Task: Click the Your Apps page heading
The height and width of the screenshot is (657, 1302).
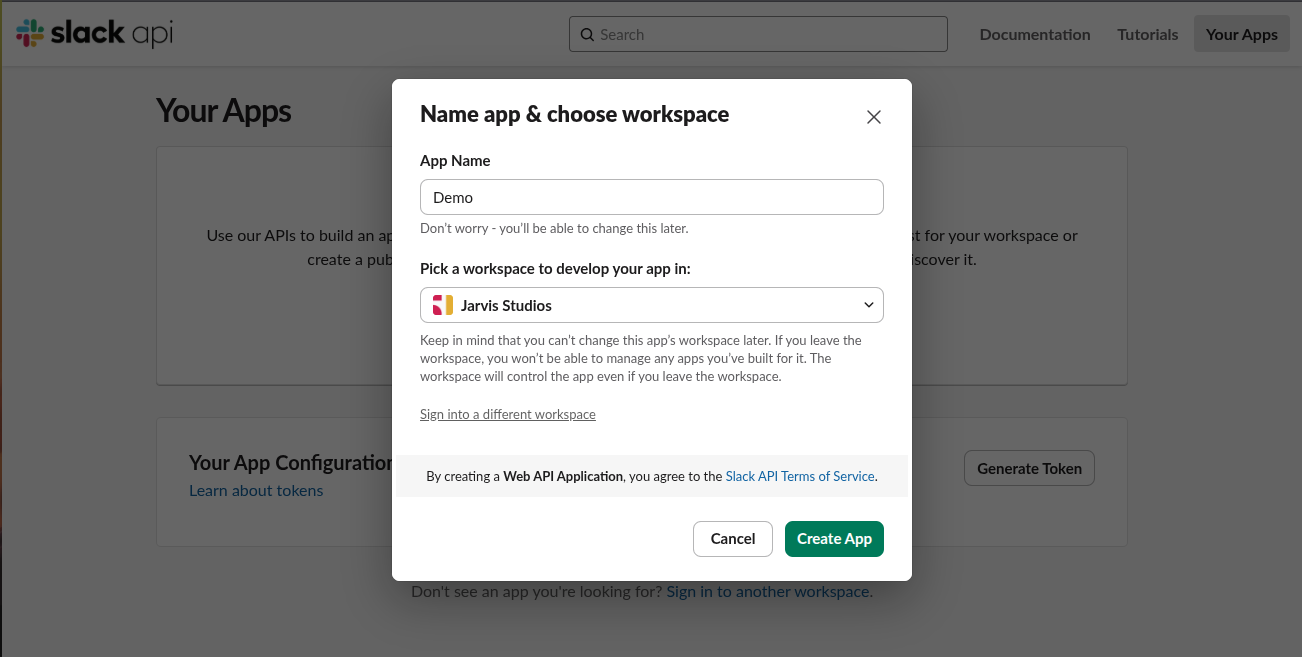Action: click(x=224, y=110)
